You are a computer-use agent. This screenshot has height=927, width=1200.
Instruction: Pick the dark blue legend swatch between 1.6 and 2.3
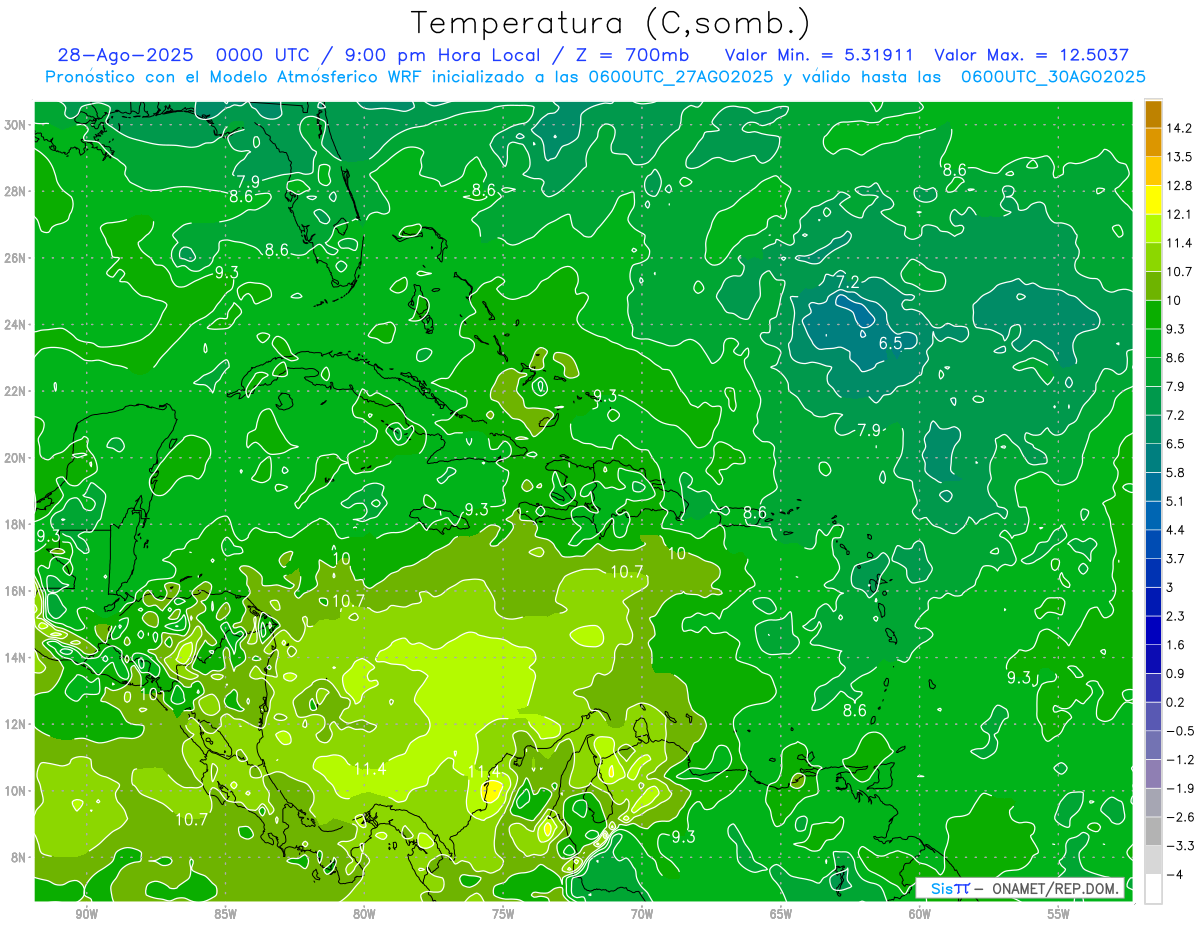tap(1153, 630)
